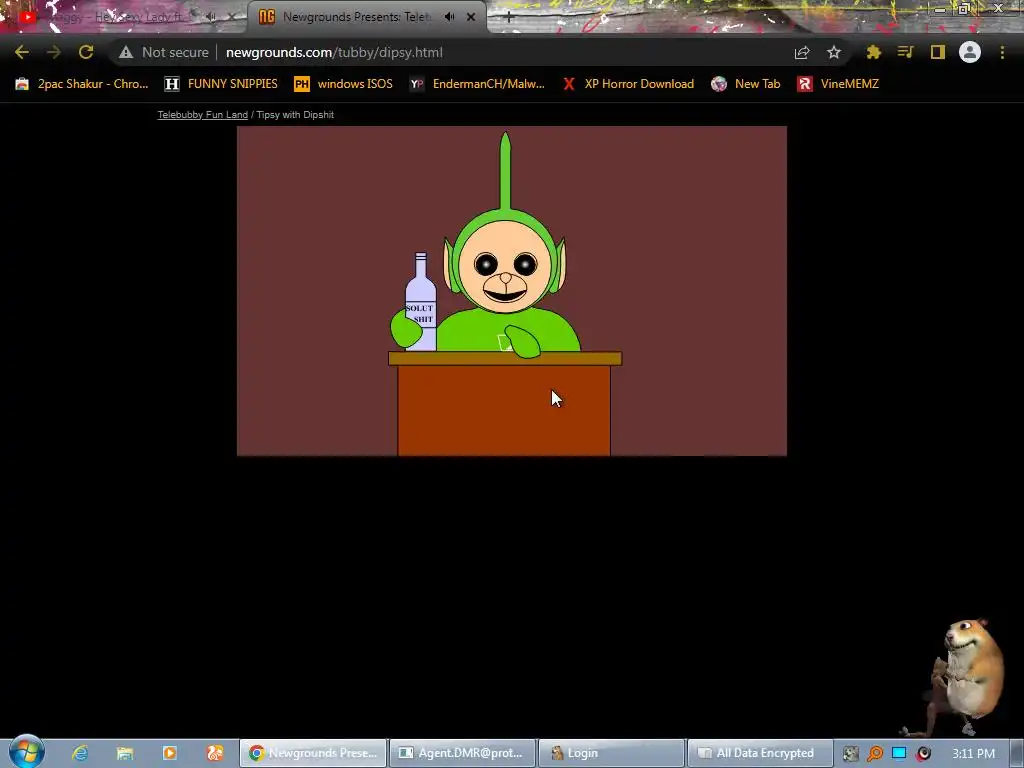Image resolution: width=1024 pixels, height=768 pixels.
Task: Open the Chrome three-dot menu
Action: click(1002, 52)
